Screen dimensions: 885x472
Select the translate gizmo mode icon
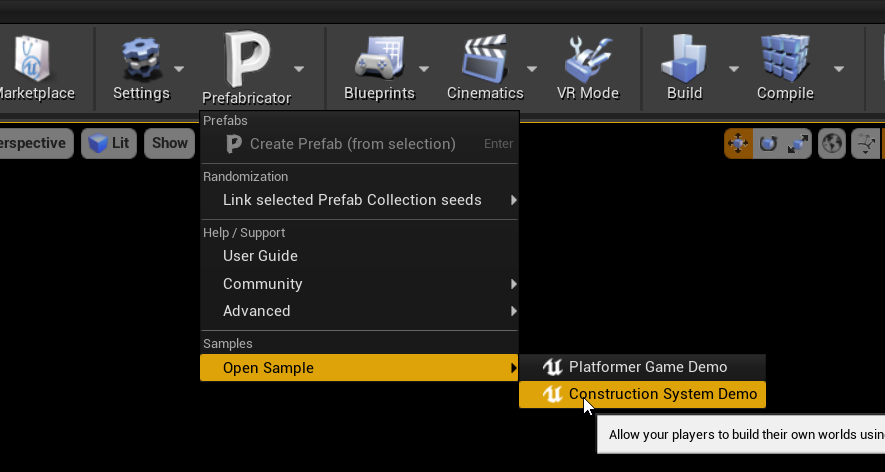tap(738, 143)
